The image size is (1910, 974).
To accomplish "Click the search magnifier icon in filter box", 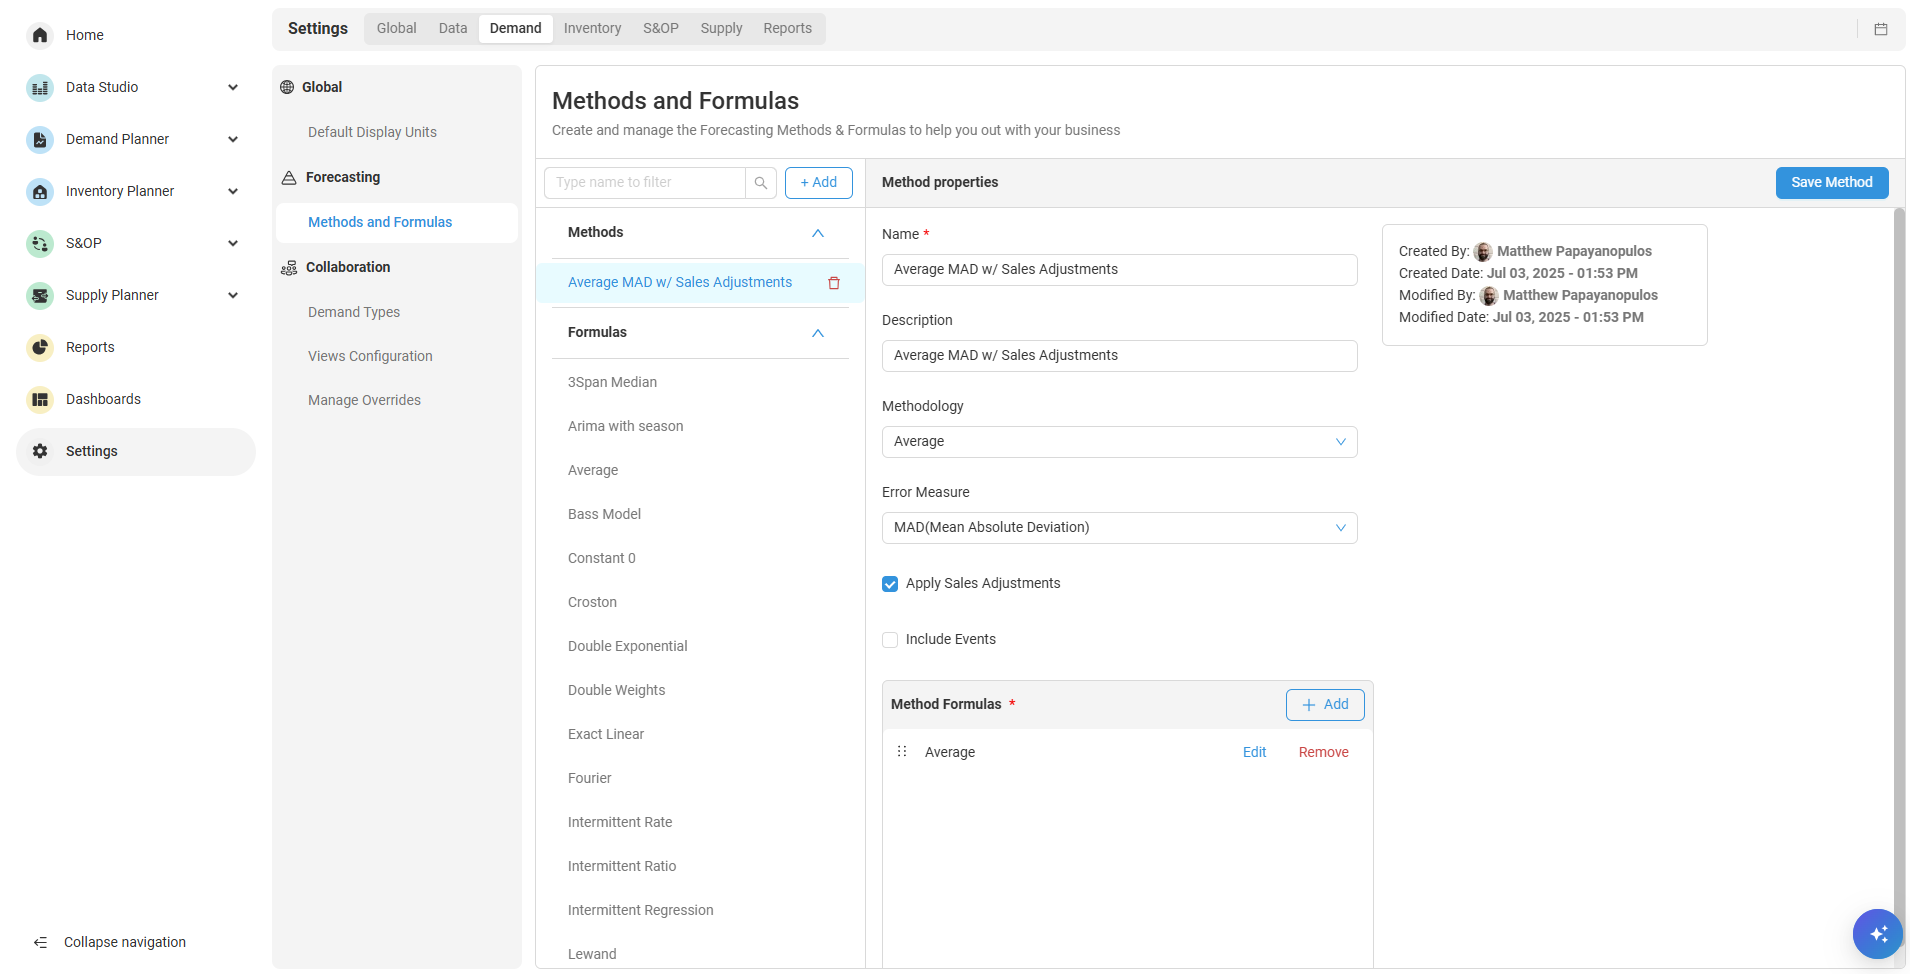I will pos(761,183).
